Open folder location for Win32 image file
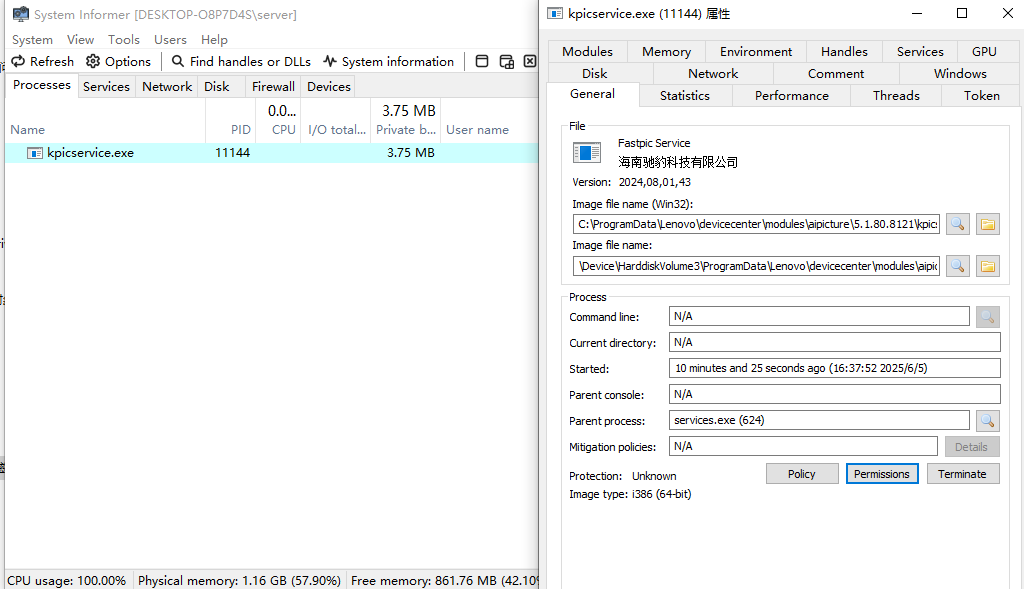The image size is (1024, 589). pyautogui.click(x=987, y=224)
